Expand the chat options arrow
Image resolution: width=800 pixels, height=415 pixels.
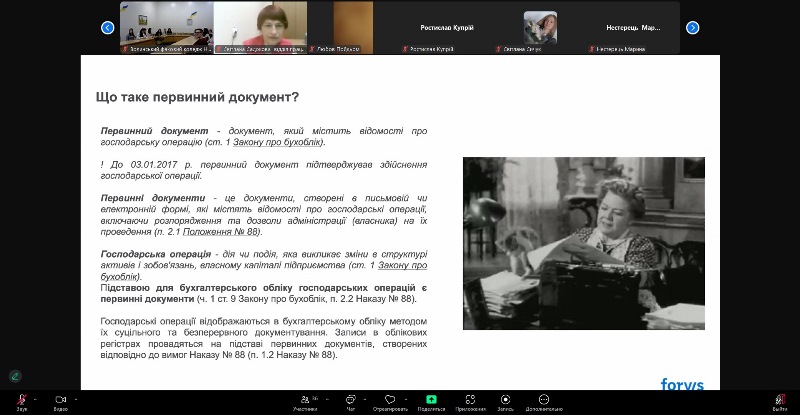point(365,399)
